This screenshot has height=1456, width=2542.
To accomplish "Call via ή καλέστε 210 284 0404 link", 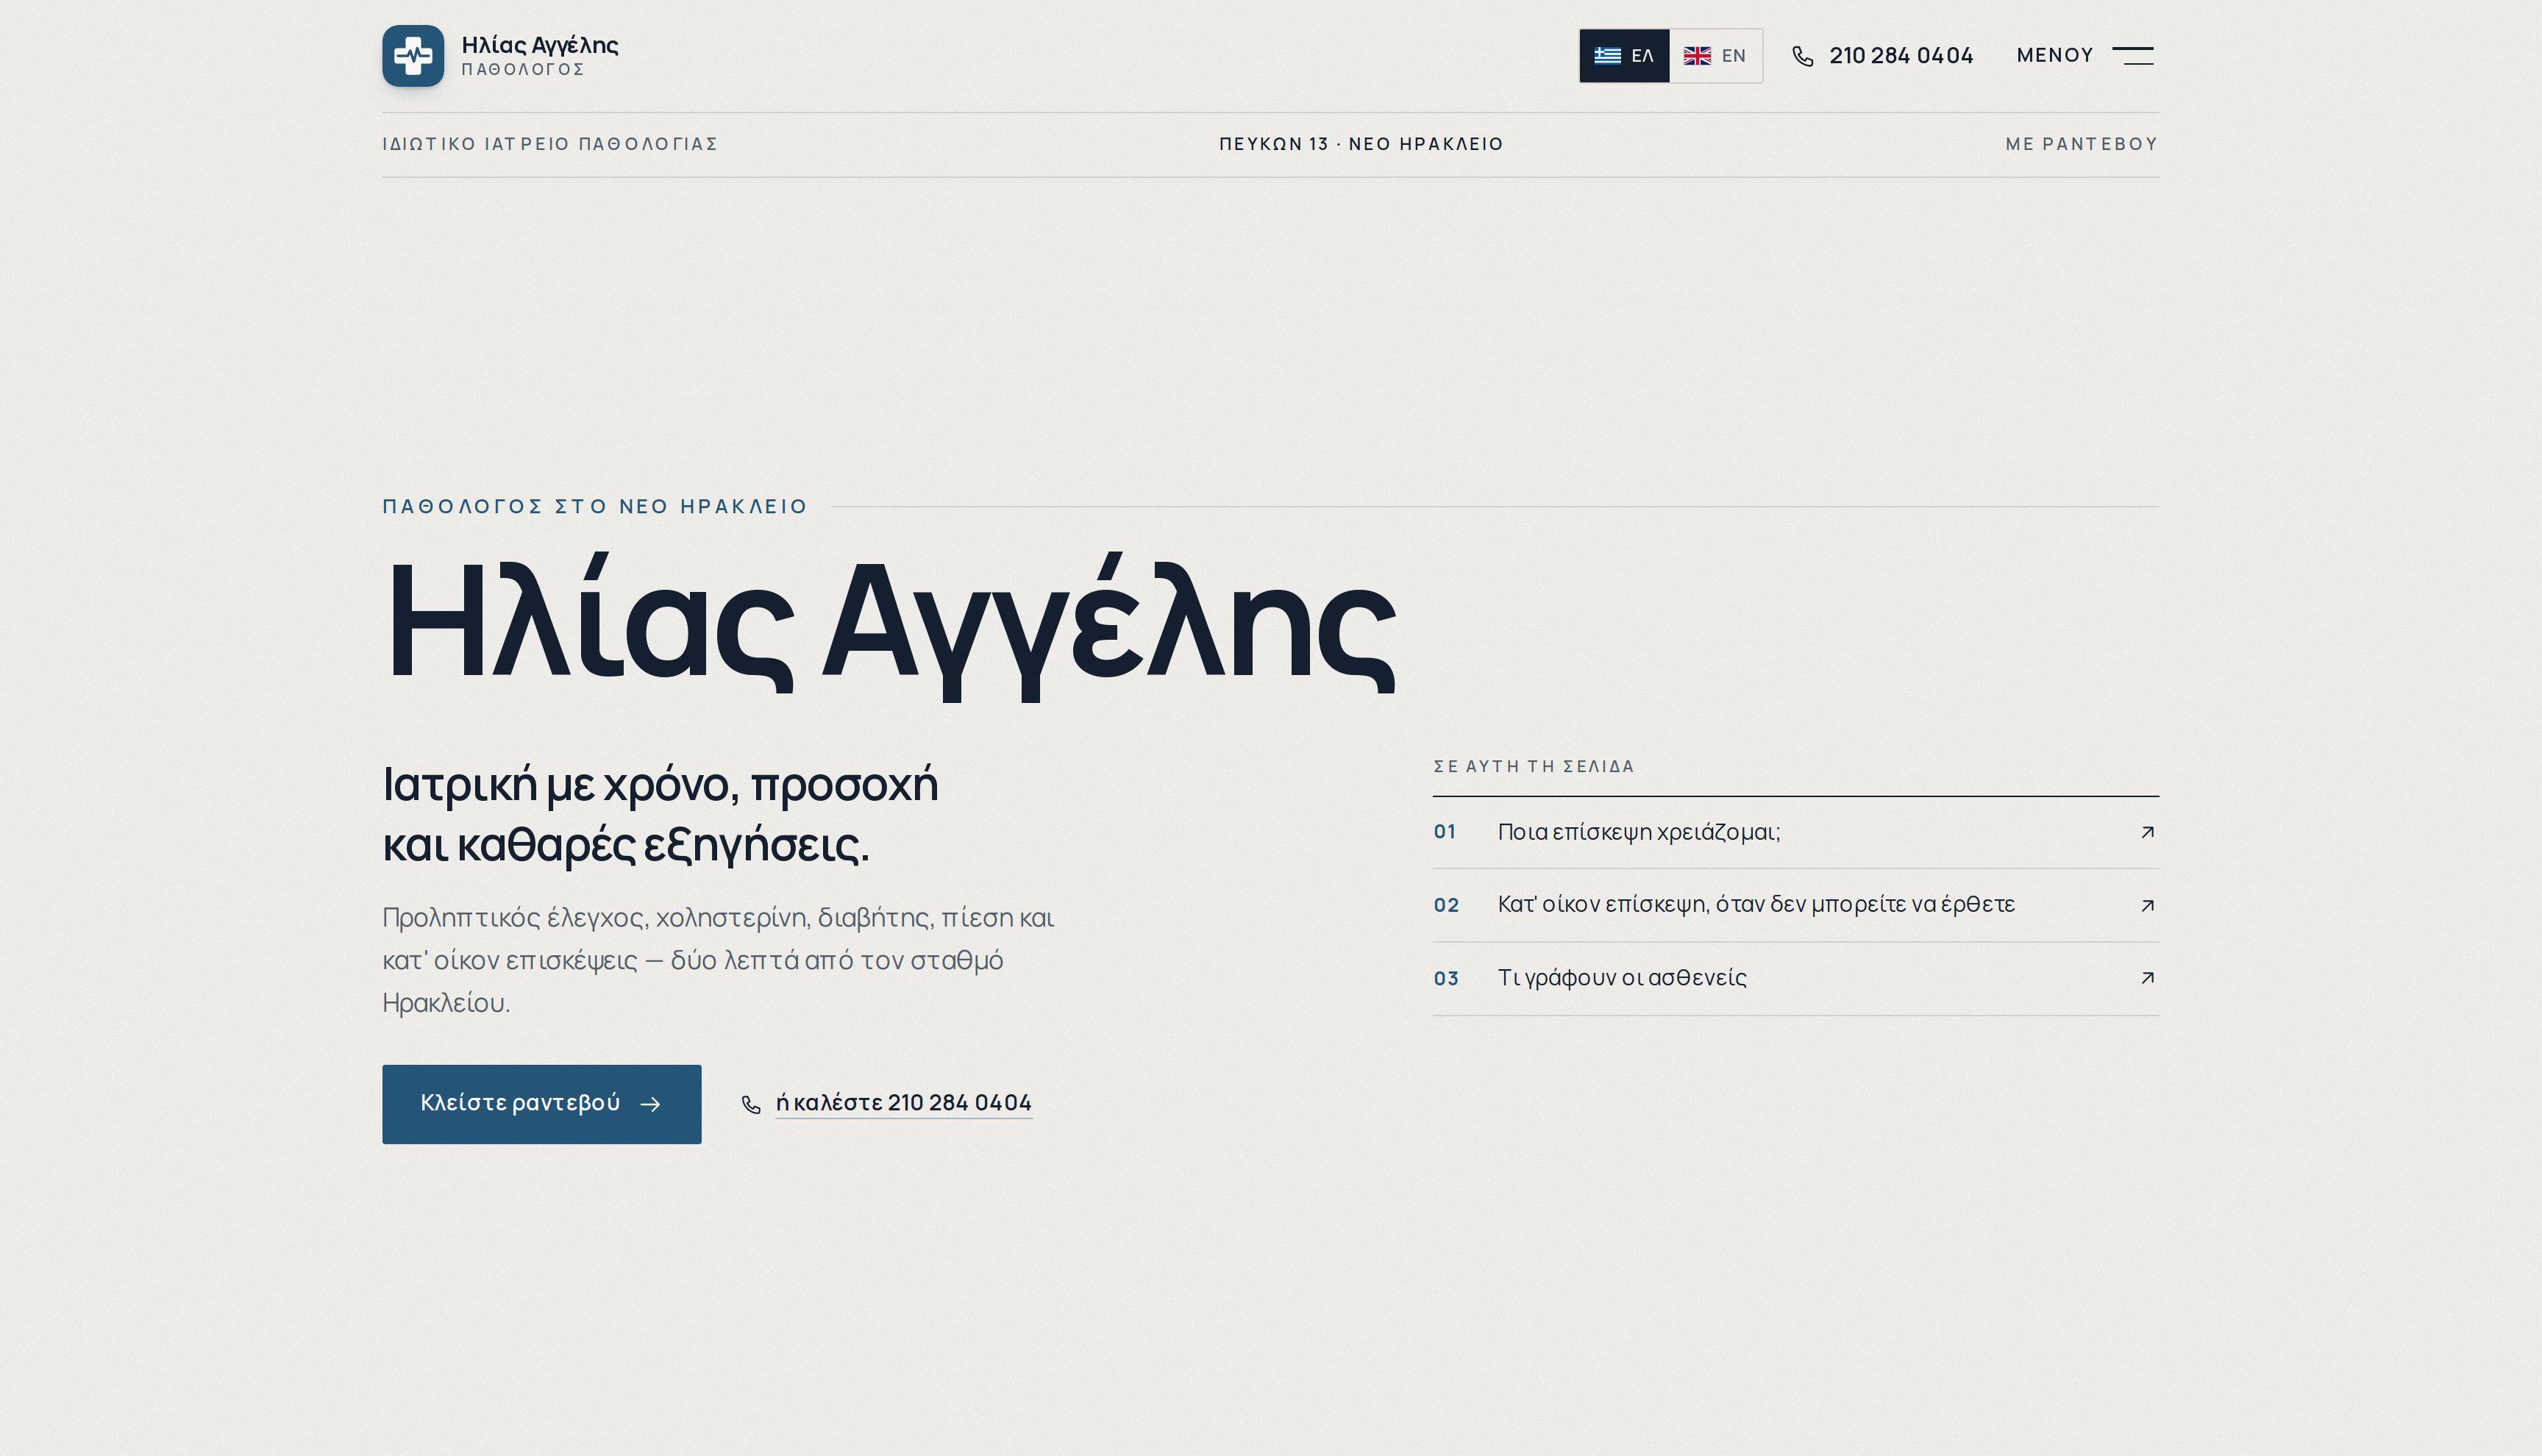I will point(904,1103).
